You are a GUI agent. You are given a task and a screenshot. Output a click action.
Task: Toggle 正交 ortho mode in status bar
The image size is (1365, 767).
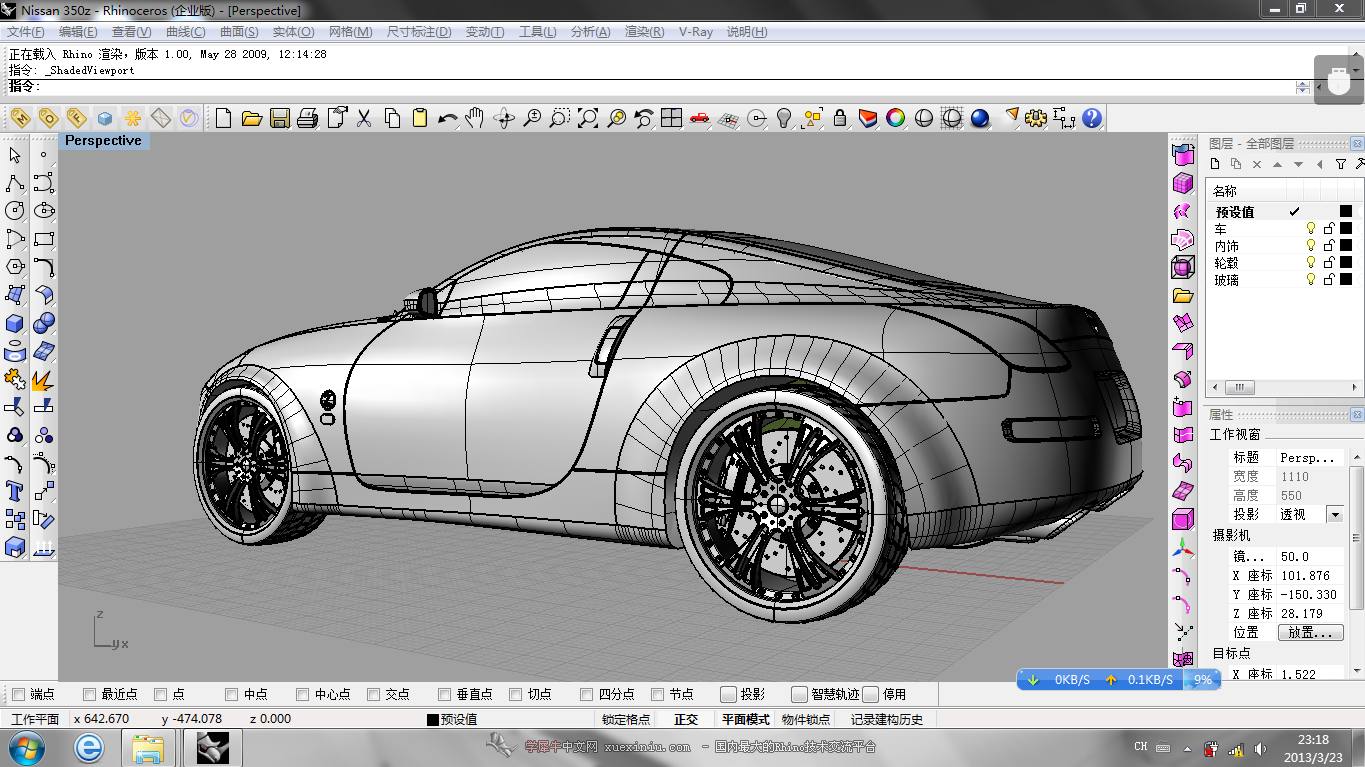[x=686, y=719]
